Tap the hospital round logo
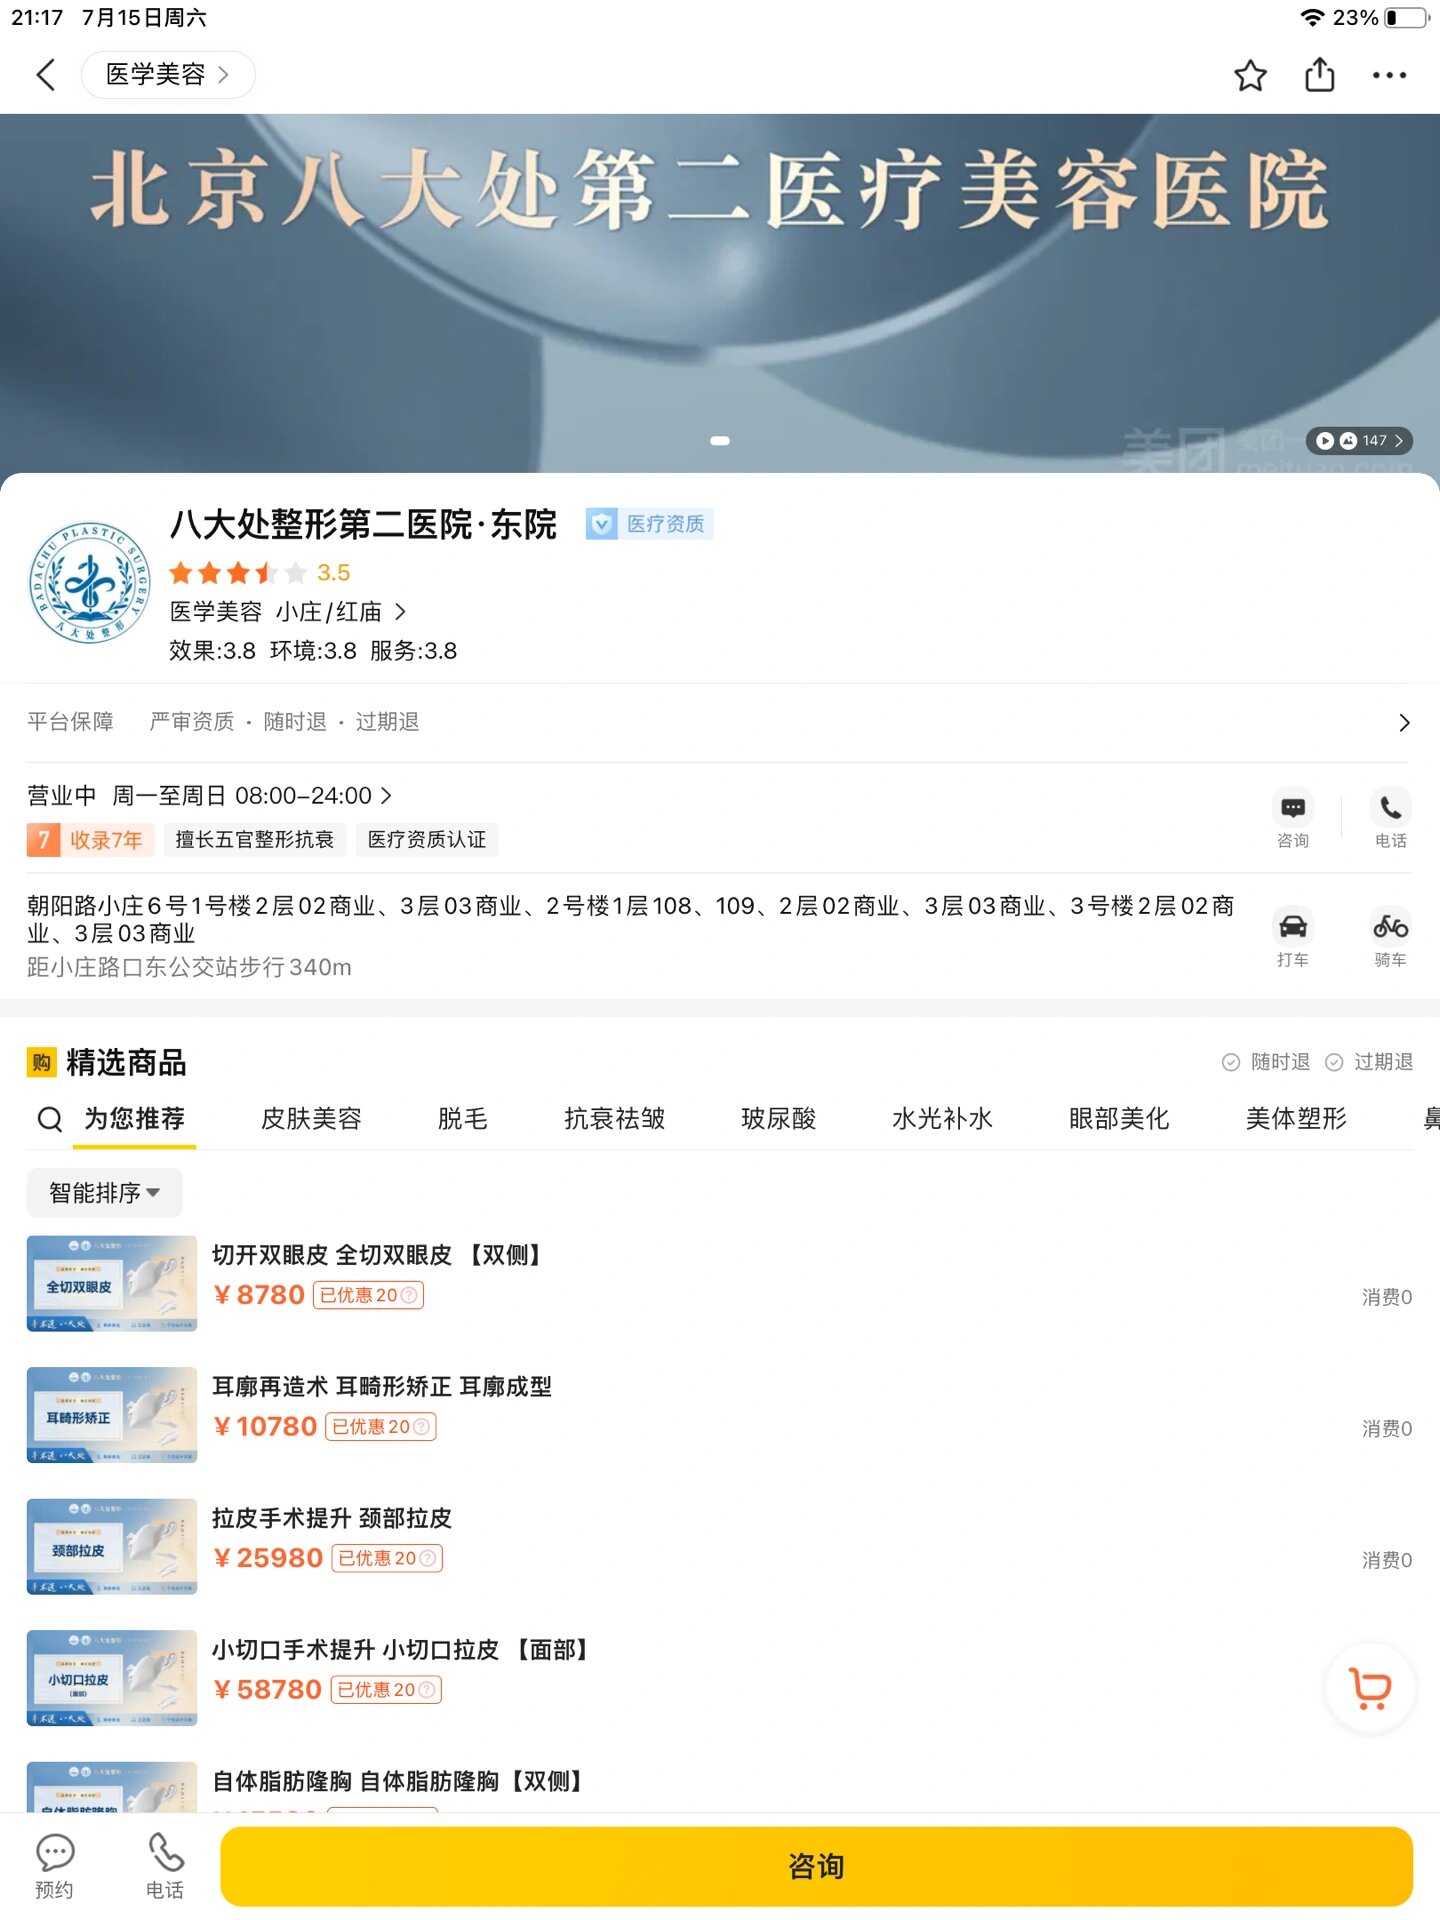The image size is (1440, 1920). tap(89, 581)
